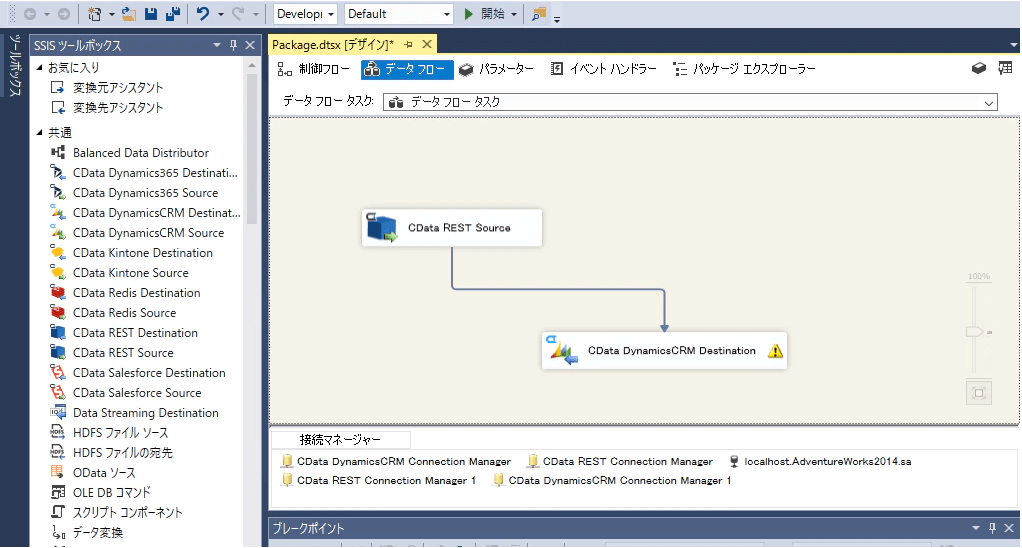Click the canvas zoom slider handle
Image resolution: width=1022 pixels, height=548 pixels.
pyautogui.click(x=974, y=332)
